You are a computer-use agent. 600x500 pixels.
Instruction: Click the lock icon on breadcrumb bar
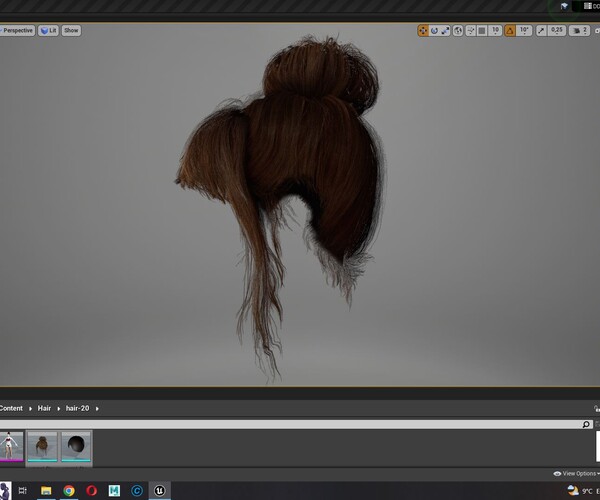point(597,409)
